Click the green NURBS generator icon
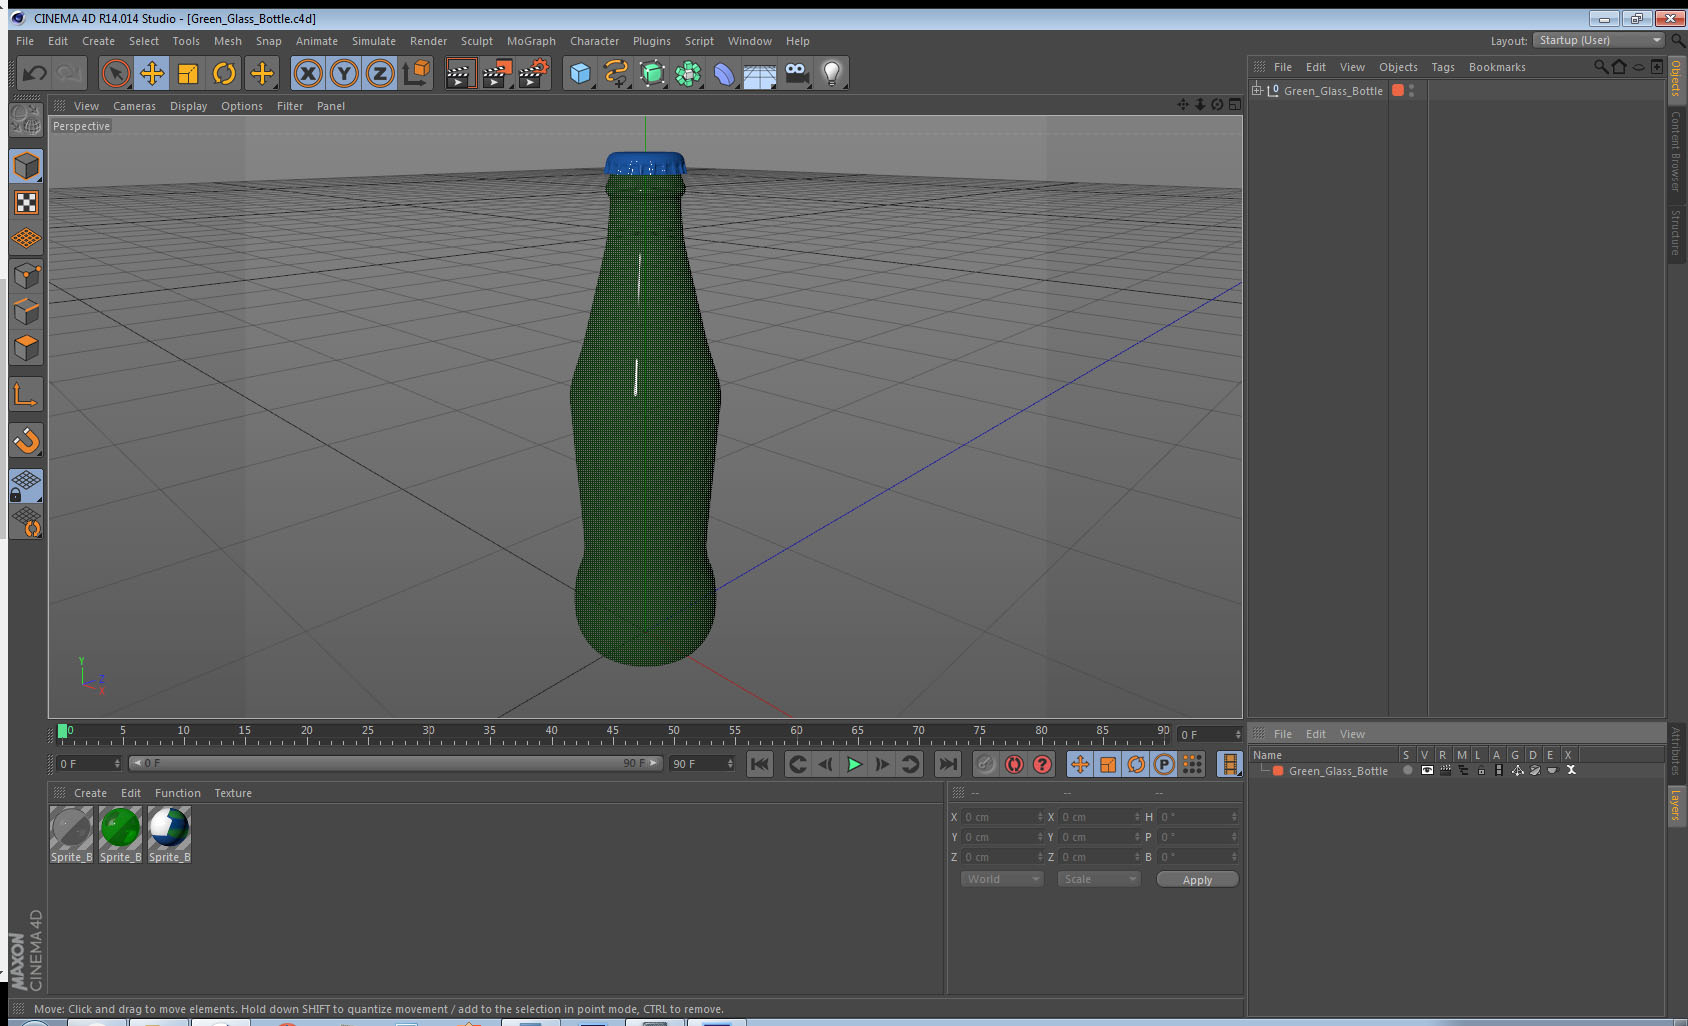 [652, 73]
